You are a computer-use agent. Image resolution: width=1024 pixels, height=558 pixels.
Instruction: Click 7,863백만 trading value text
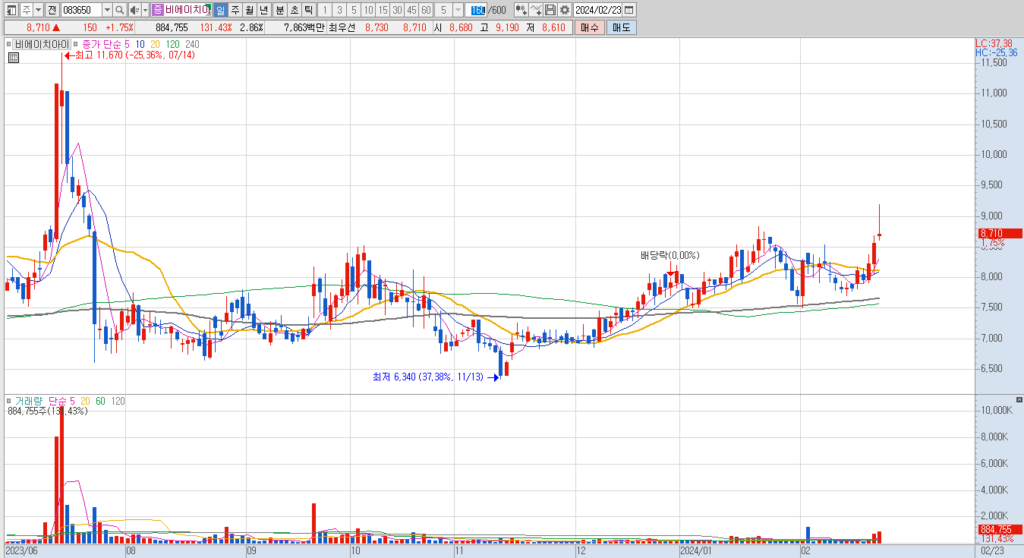(303, 27)
